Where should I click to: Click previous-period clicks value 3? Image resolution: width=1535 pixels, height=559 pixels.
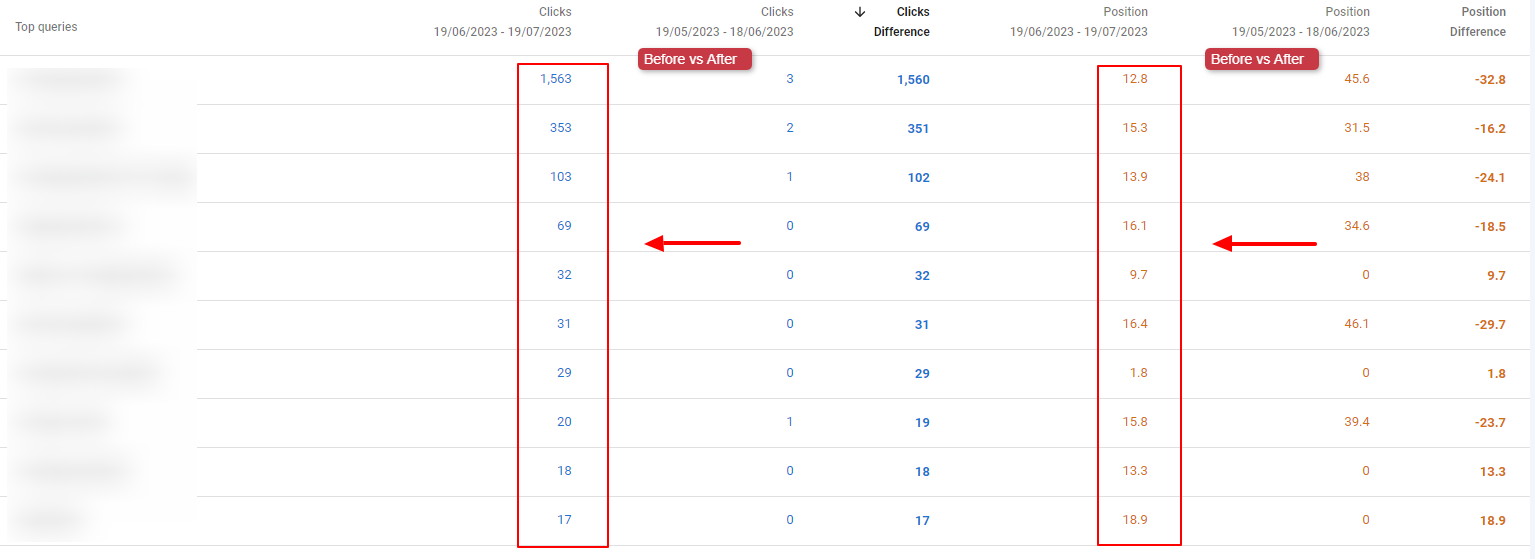click(x=790, y=78)
